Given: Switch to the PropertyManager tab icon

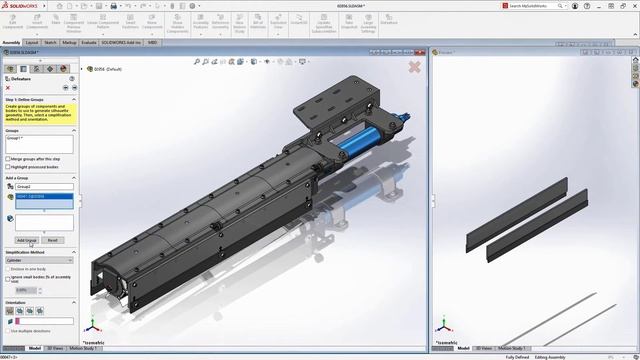Looking at the screenshot, I should [23, 69].
